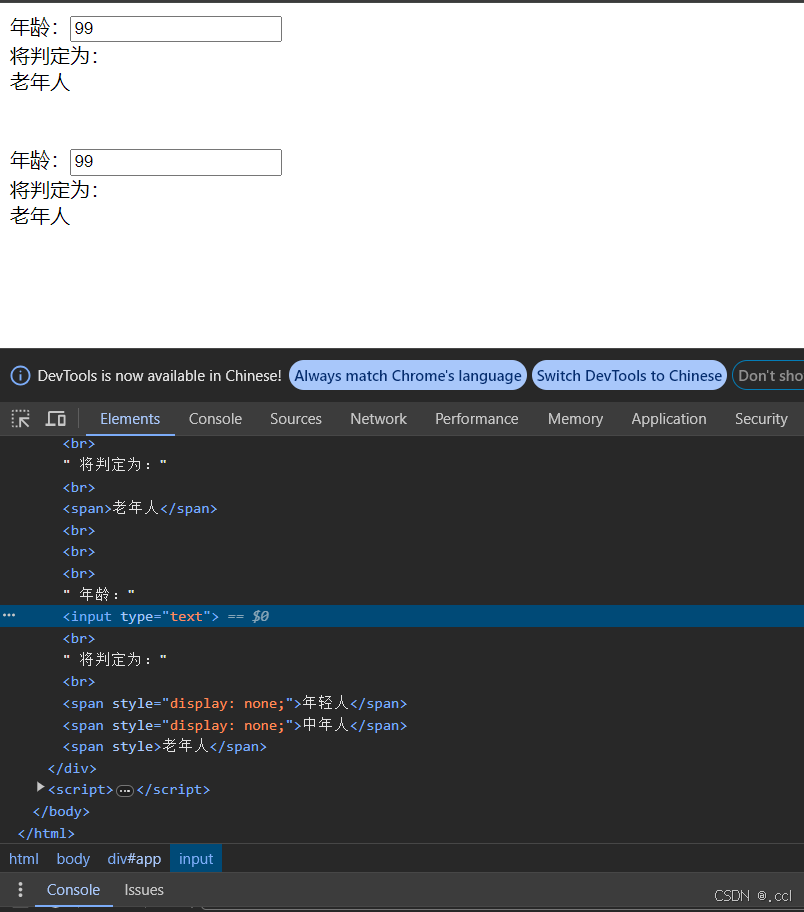Screen dimensions: 804x912
Task: Select body in the breadcrumb bar
Action: (73, 858)
